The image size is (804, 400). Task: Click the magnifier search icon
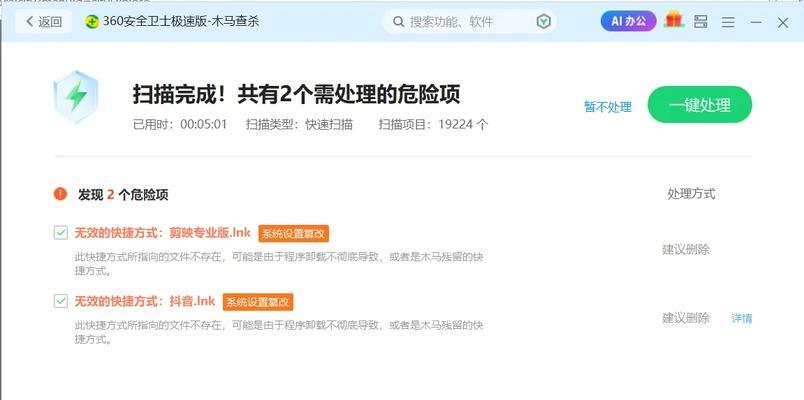coord(398,22)
